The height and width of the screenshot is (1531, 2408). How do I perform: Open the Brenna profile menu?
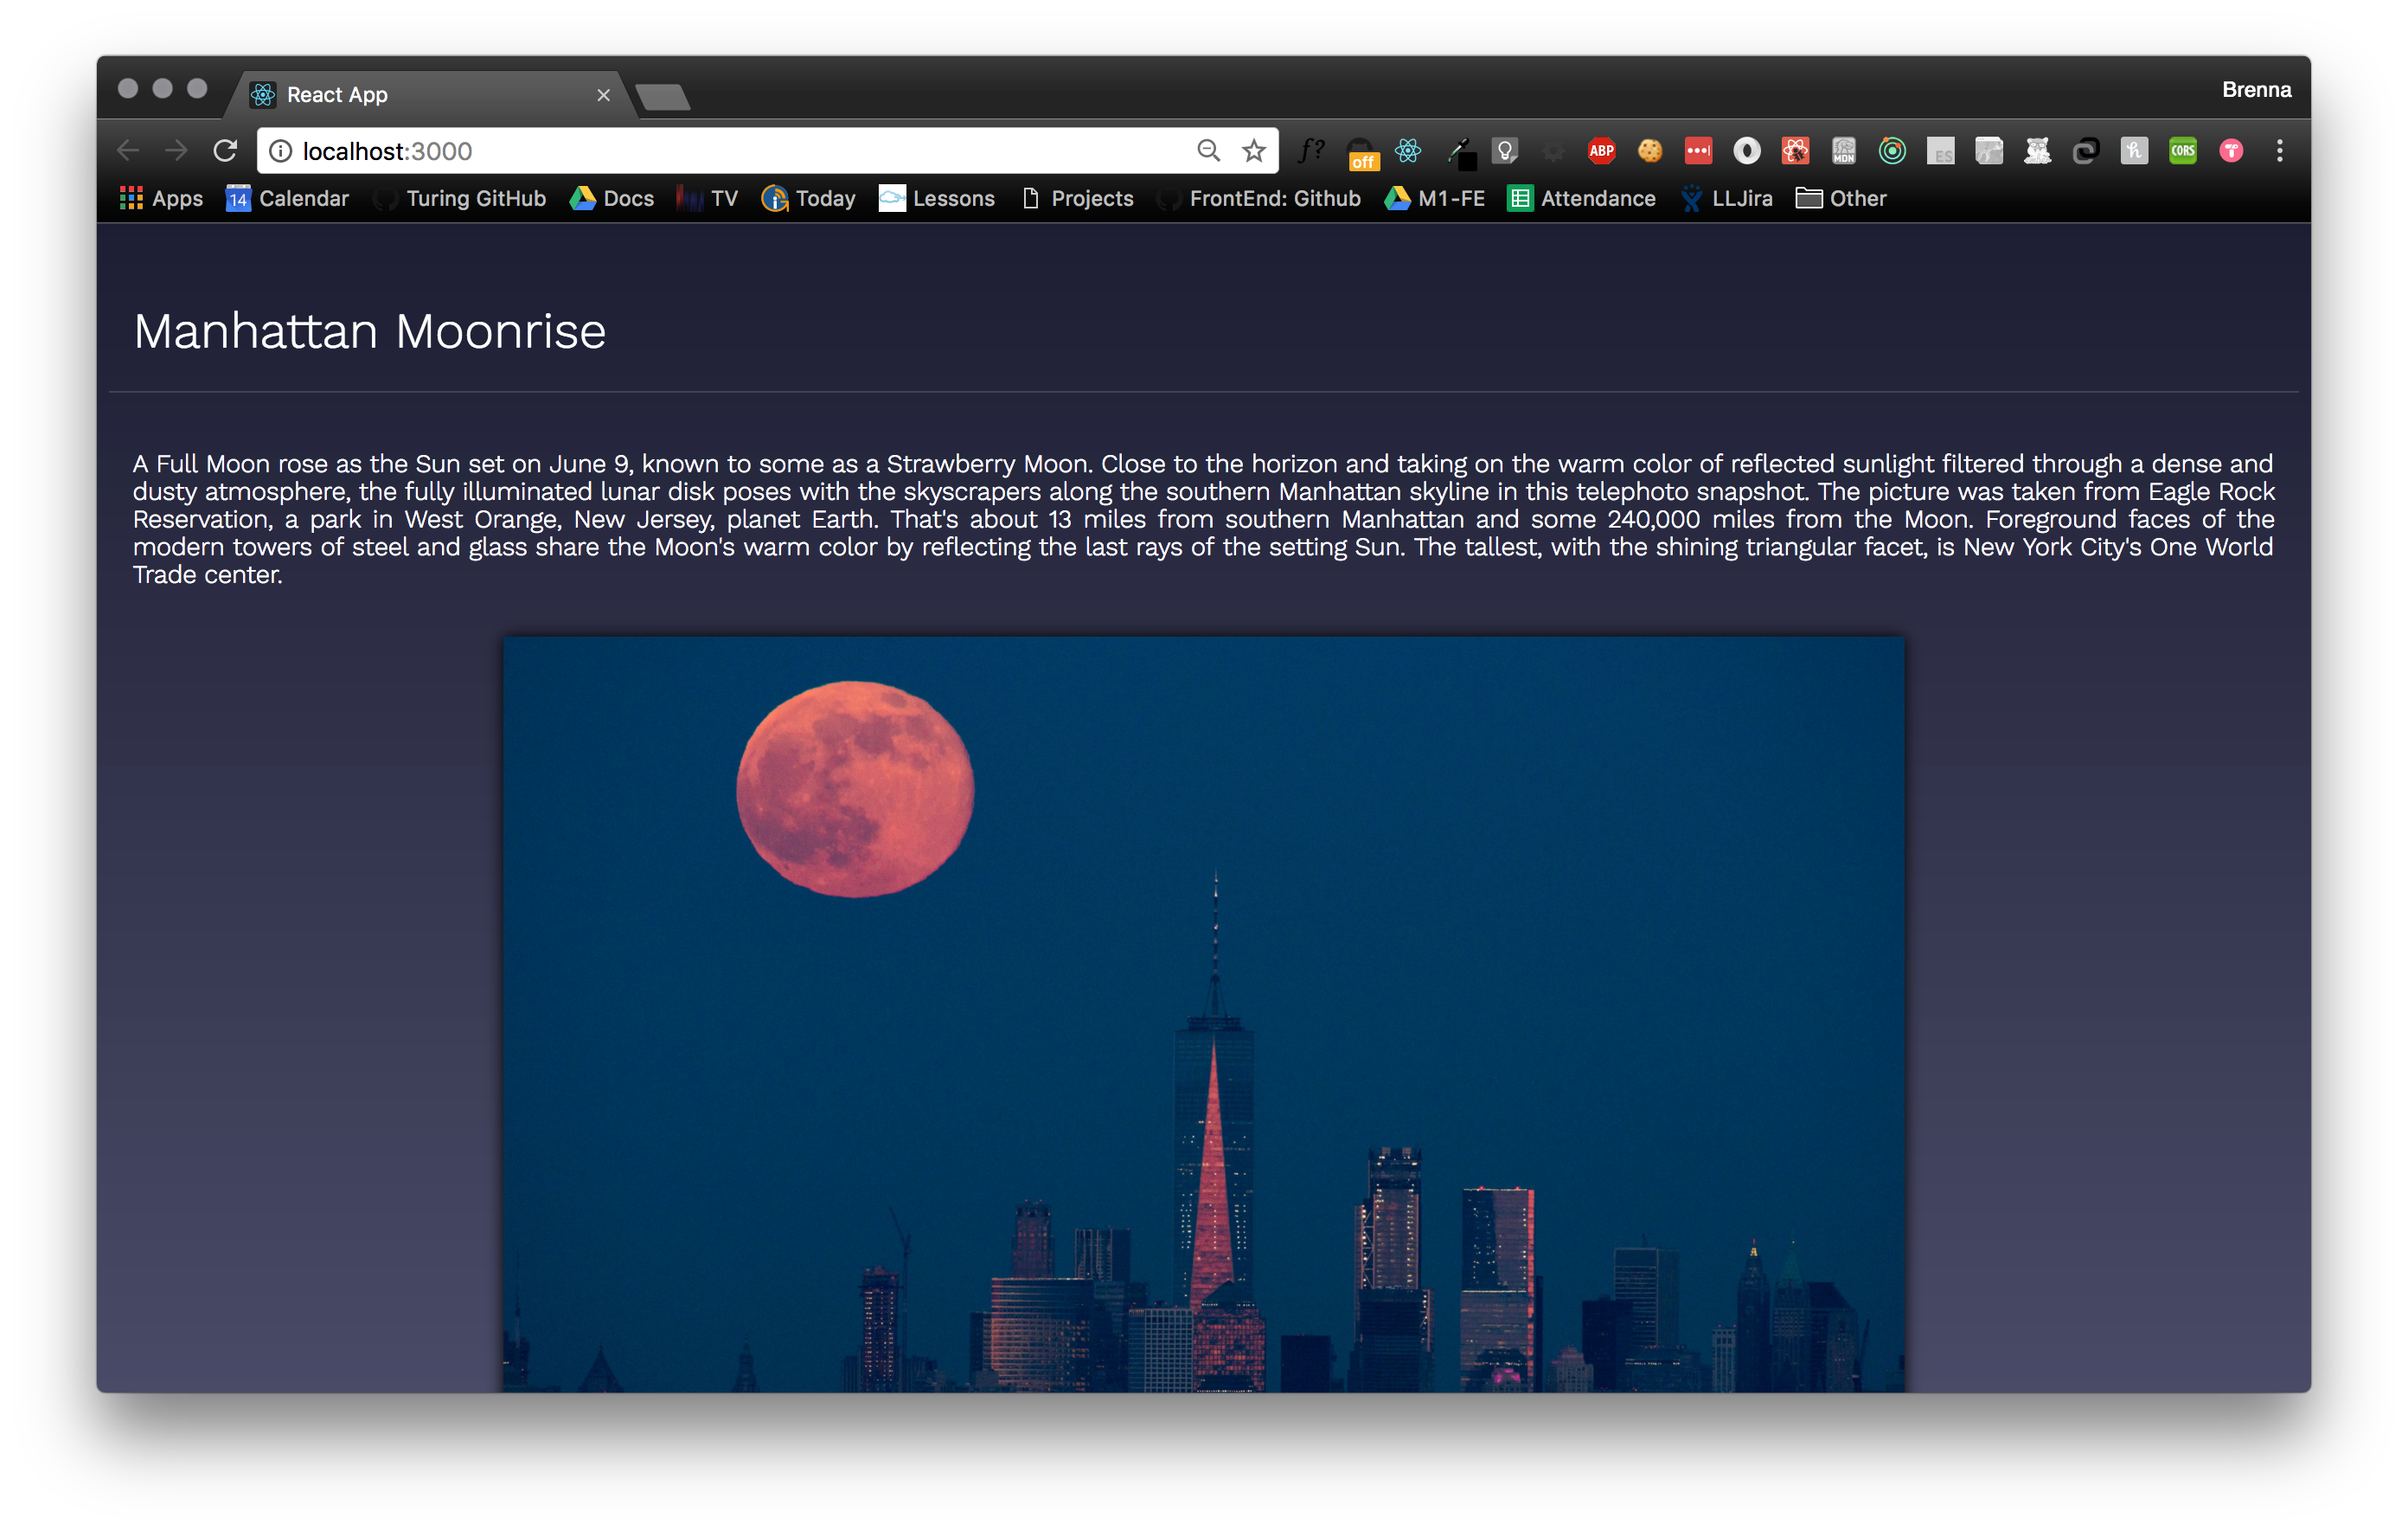(x=2256, y=90)
